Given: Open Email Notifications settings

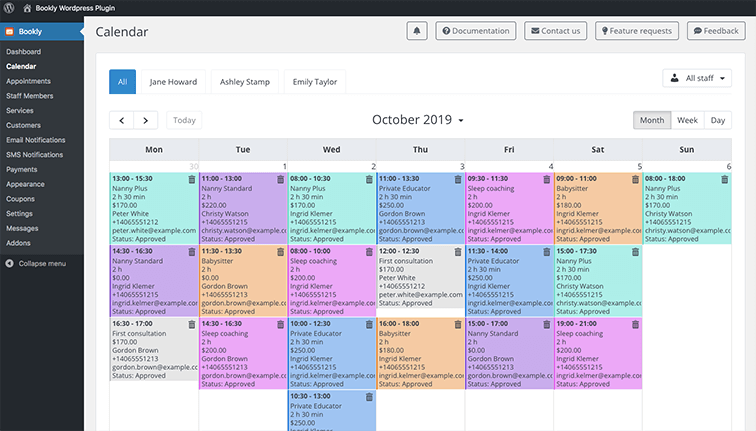Looking at the screenshot, I should pyautogui.click(x=36, y=140).
